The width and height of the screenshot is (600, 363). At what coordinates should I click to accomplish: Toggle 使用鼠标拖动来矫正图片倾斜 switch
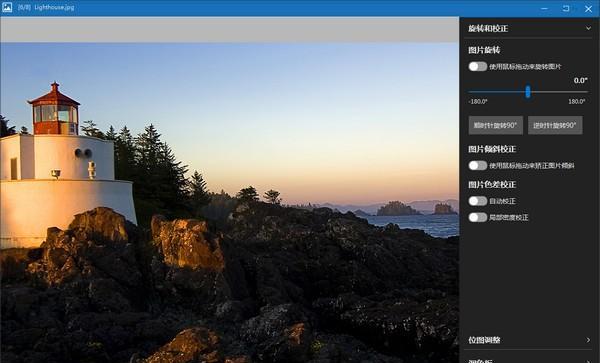pos(478,166)
